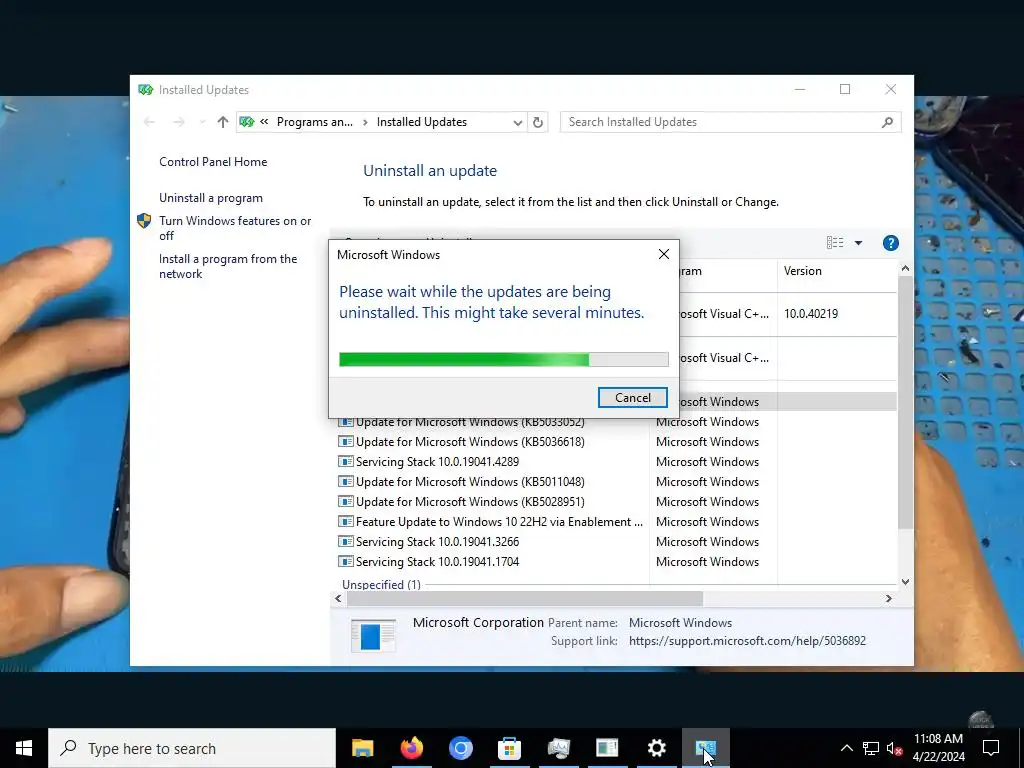Click the search magnifier icon

click(x=887, y=122)
